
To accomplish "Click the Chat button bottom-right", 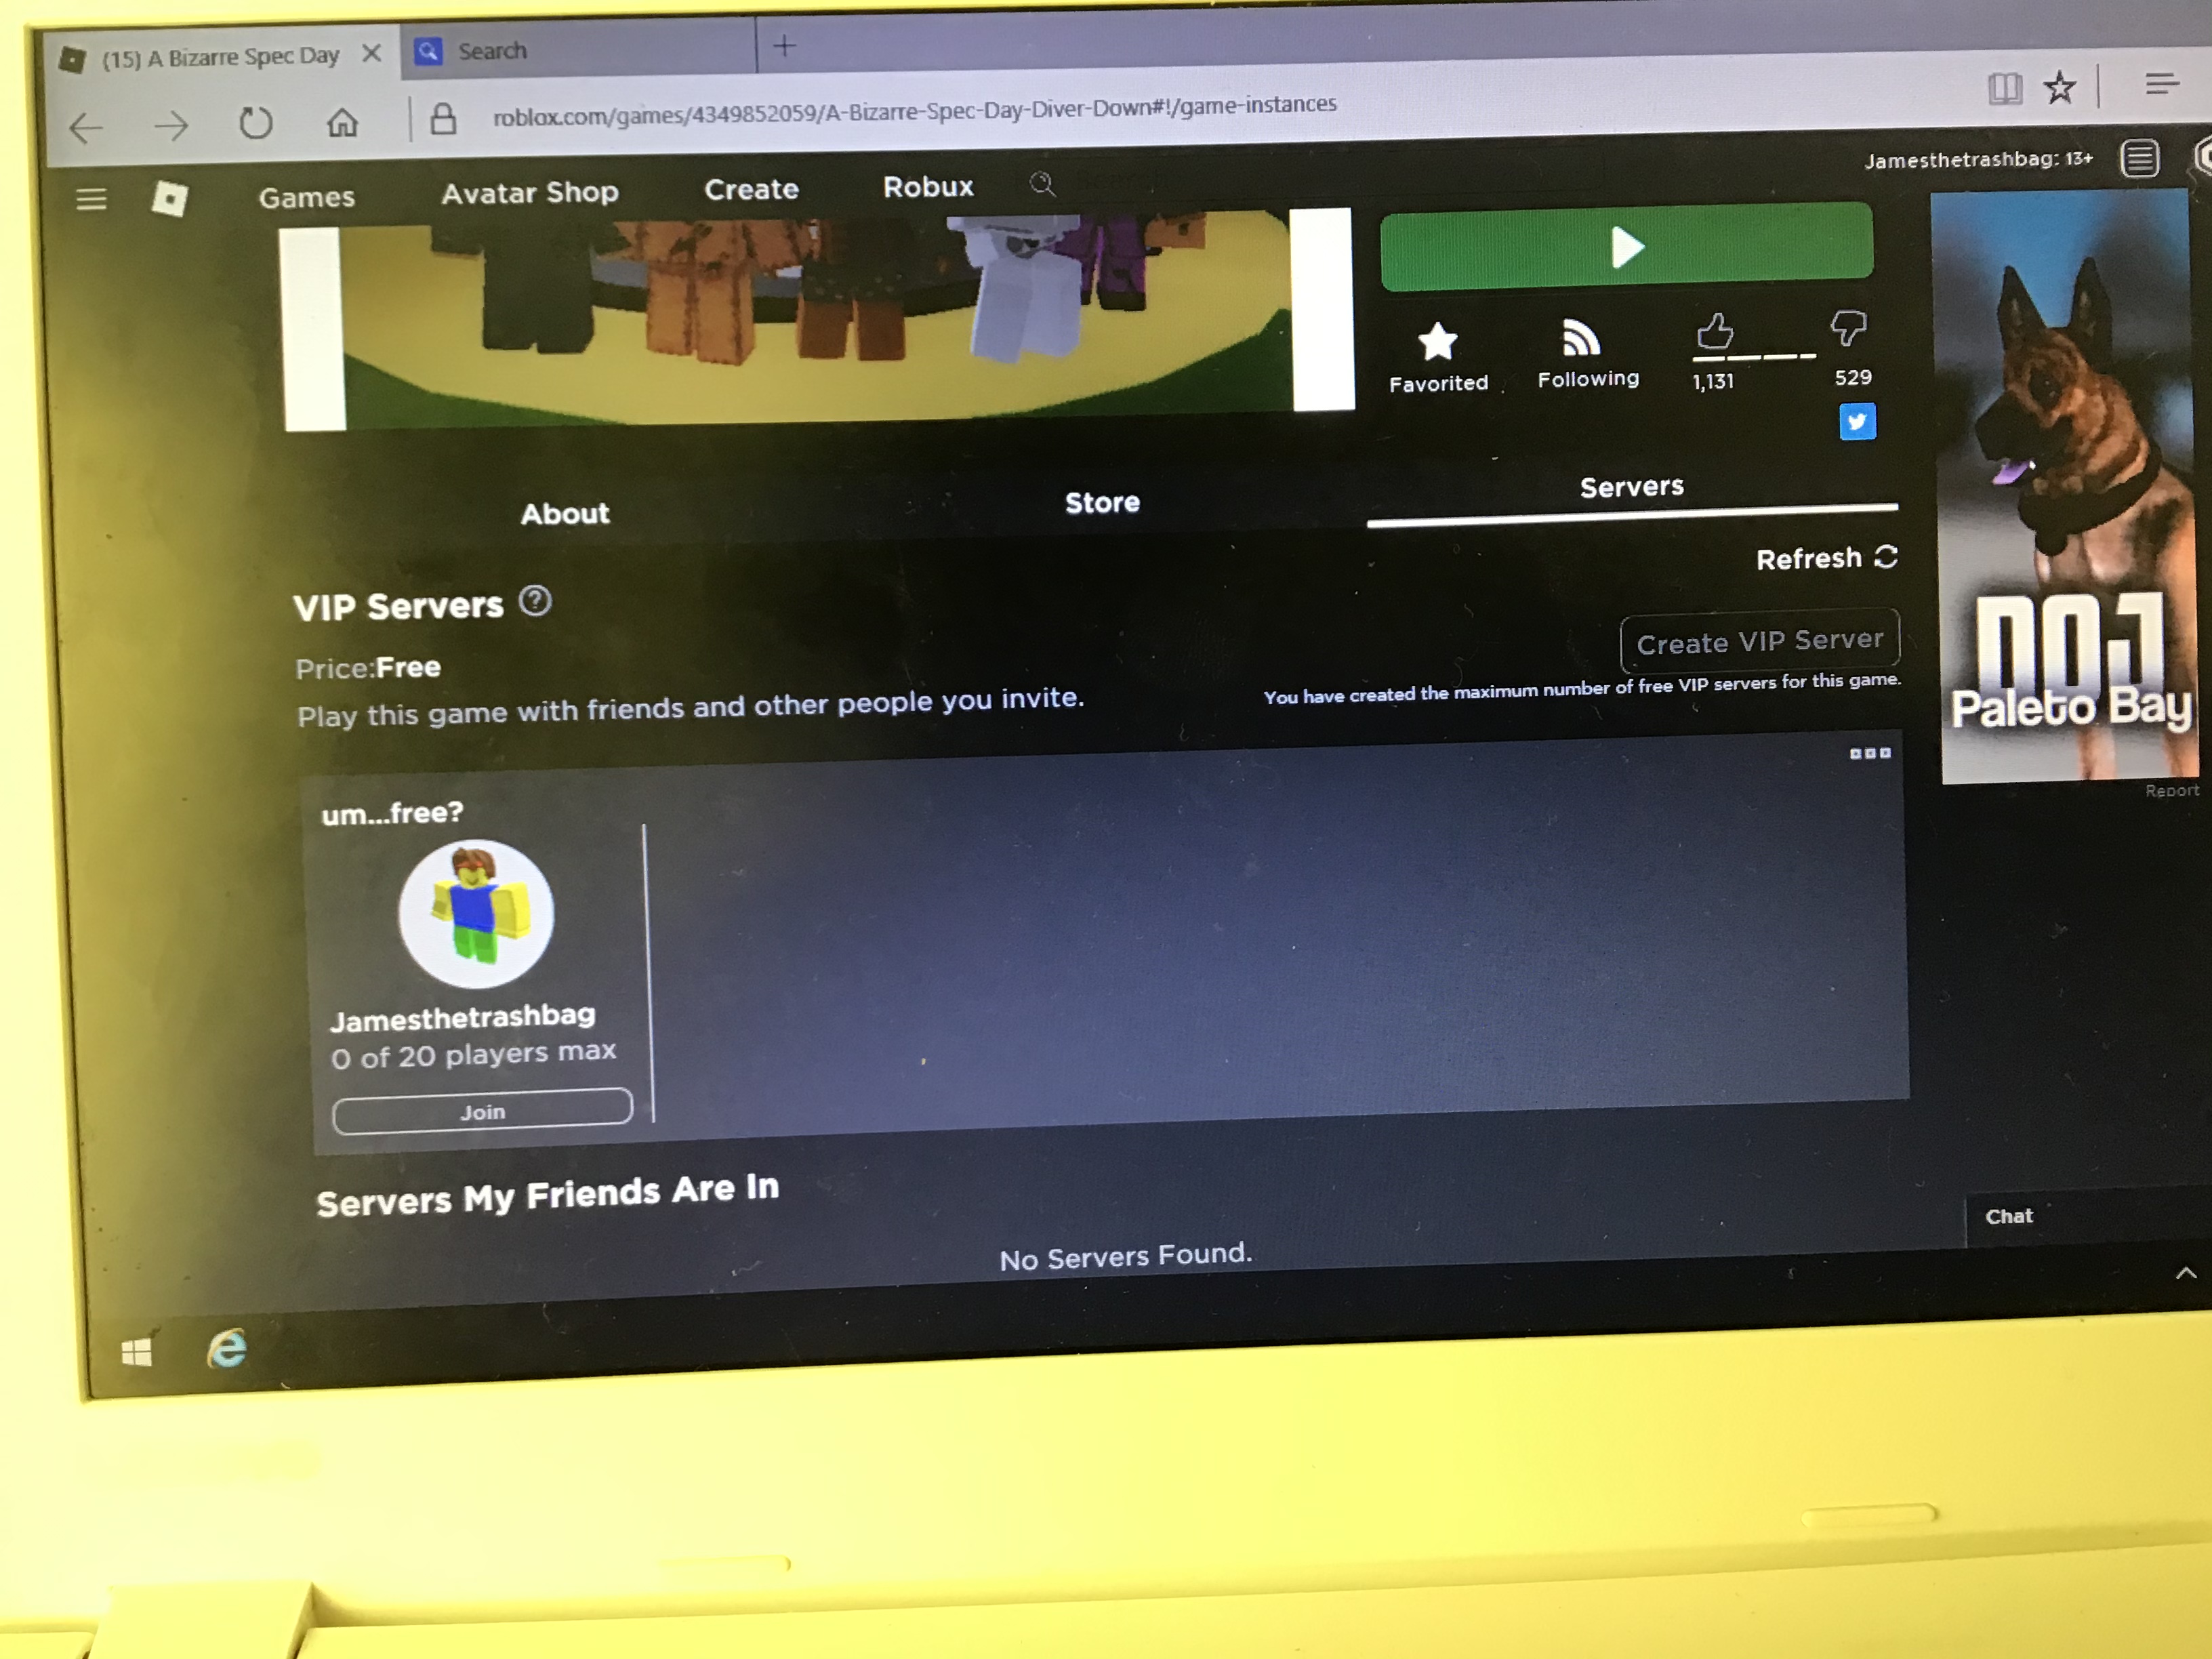I will coord(2010,1214).
